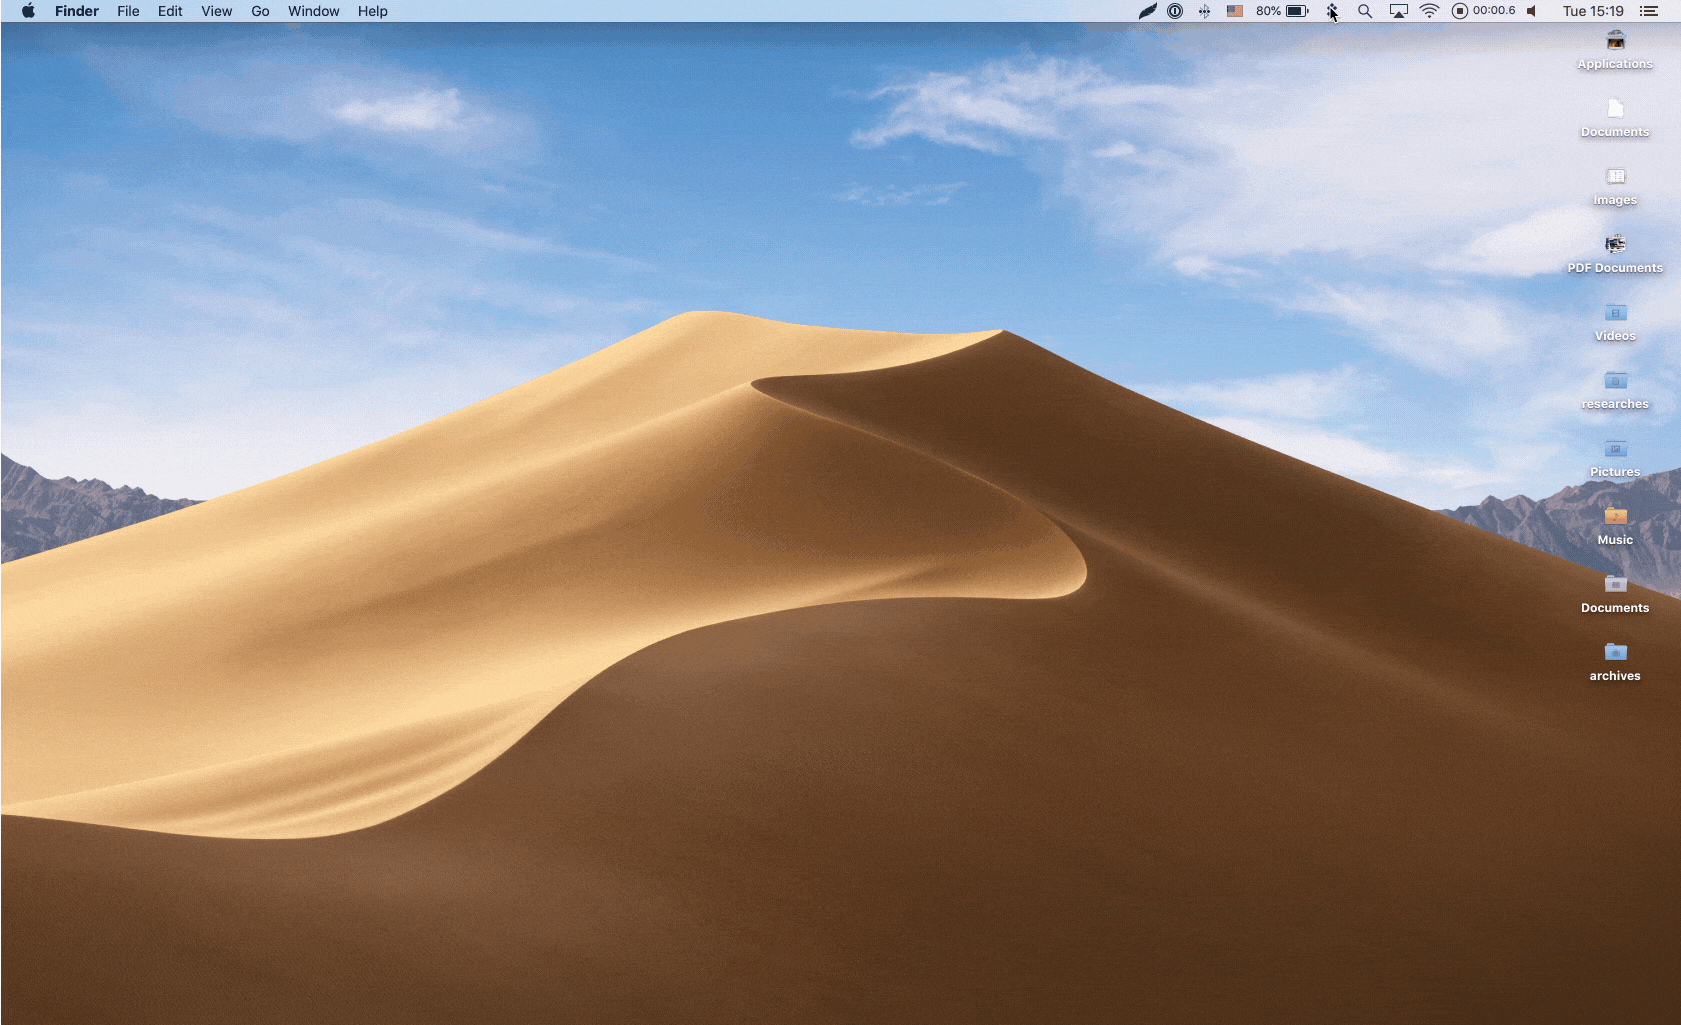Open the Go menu
The image size is (1681, 1025).
coord(260,11)
